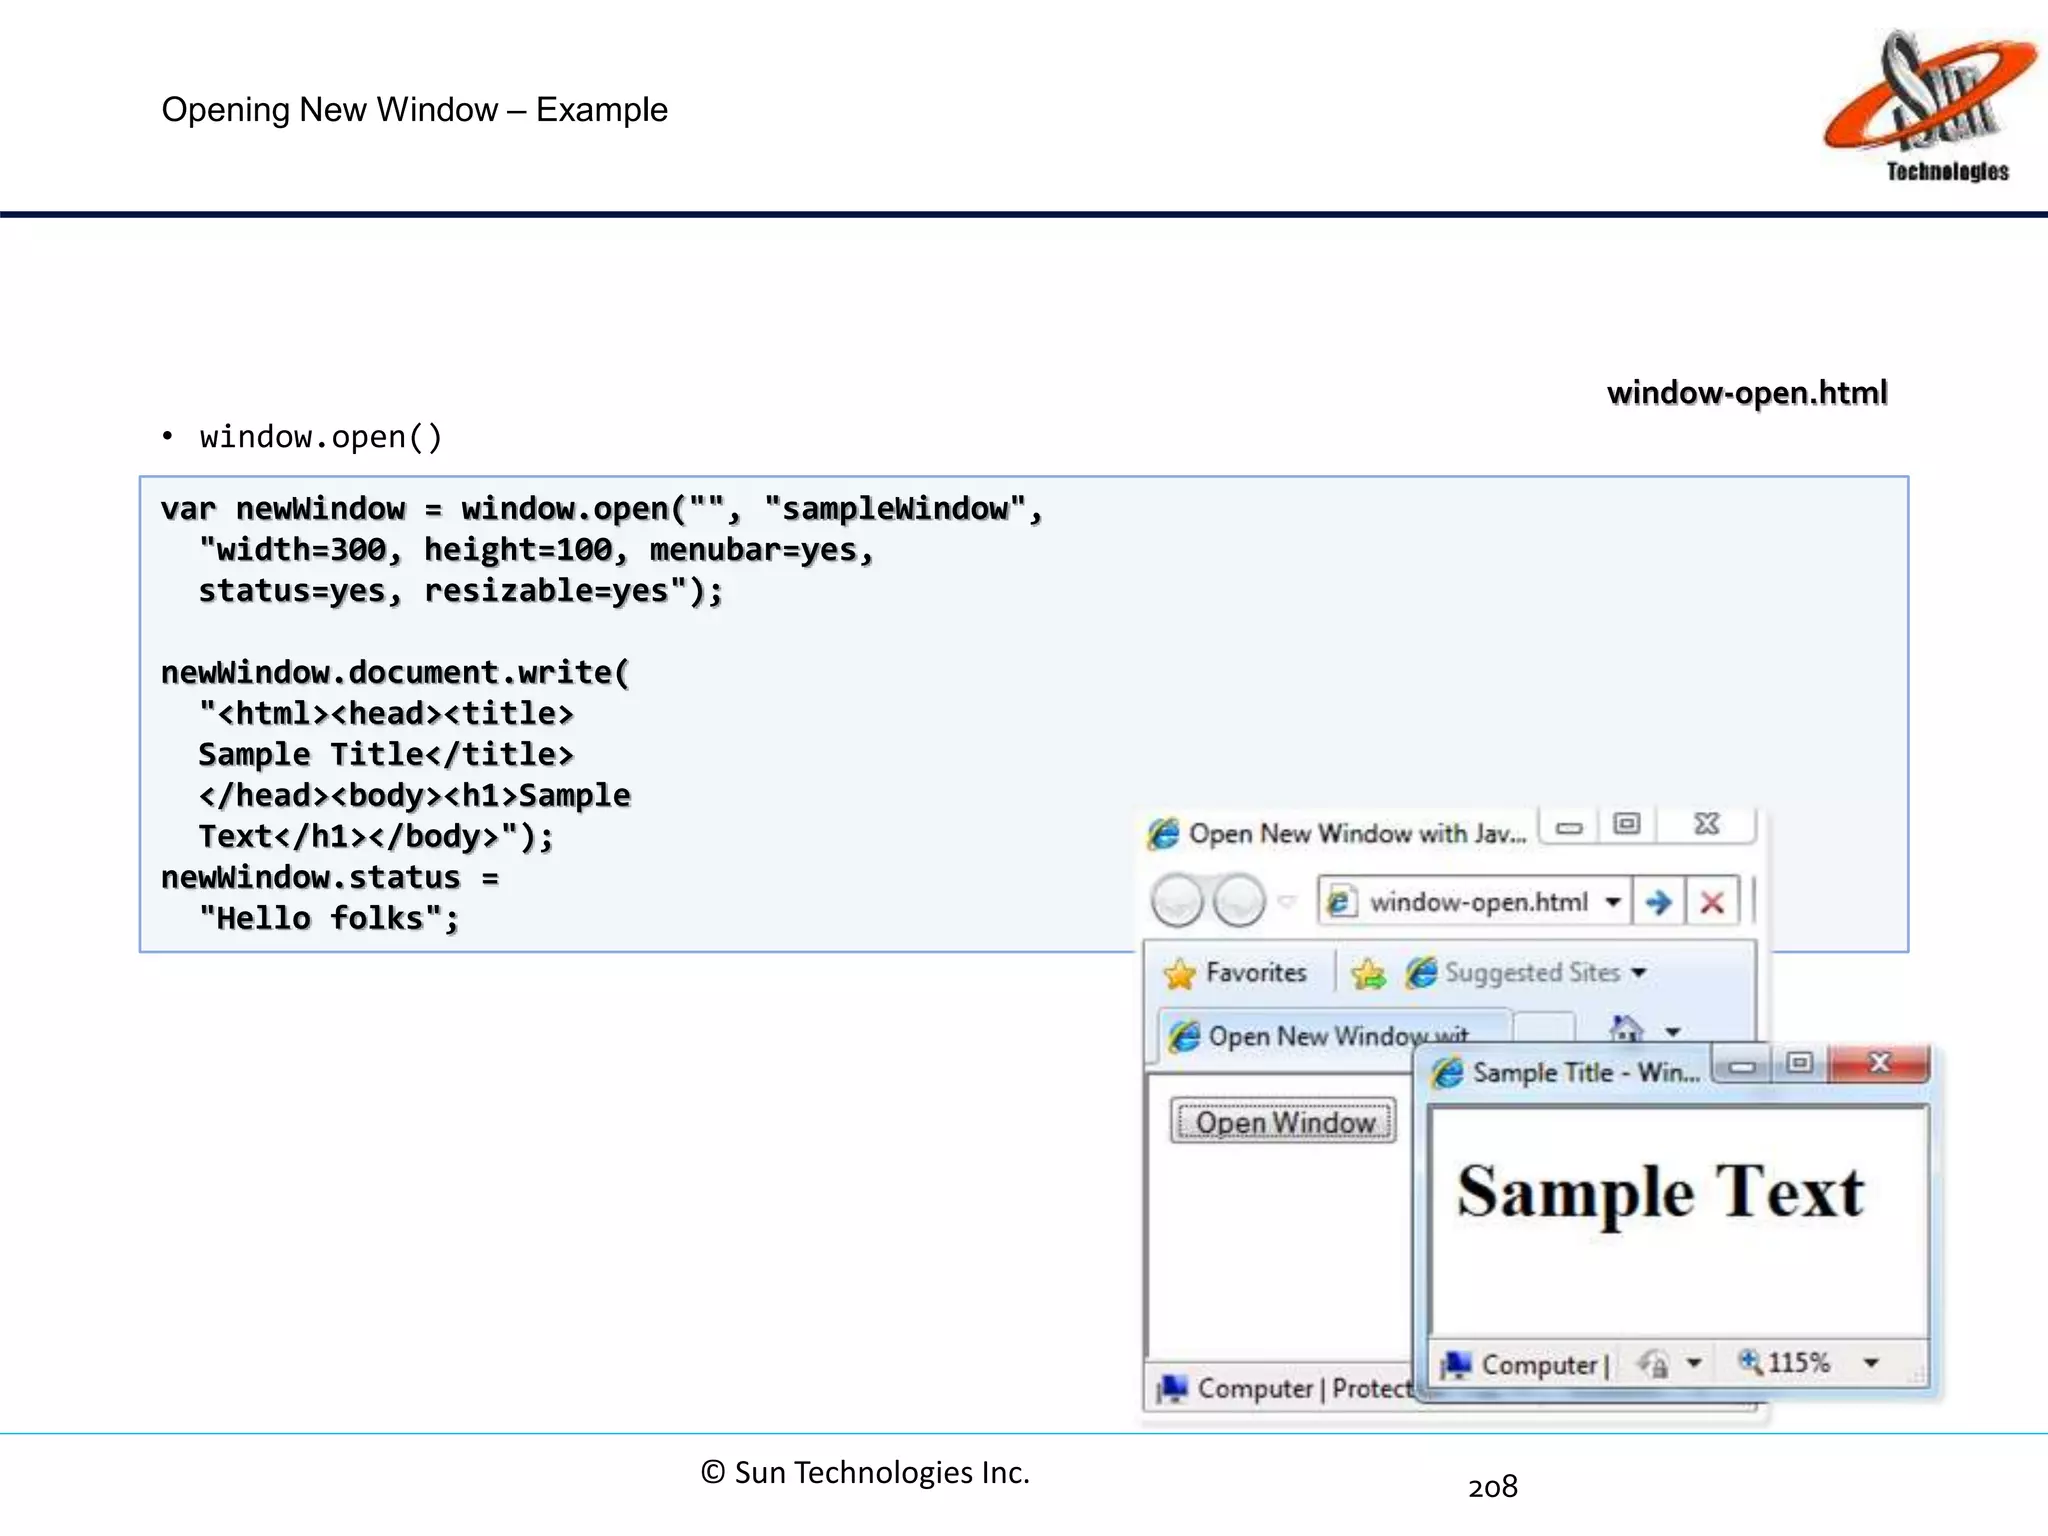Minimize the Sample Title popup window
2048x1536 pixels.
pyautogui.click(x=1742, y=1066)
